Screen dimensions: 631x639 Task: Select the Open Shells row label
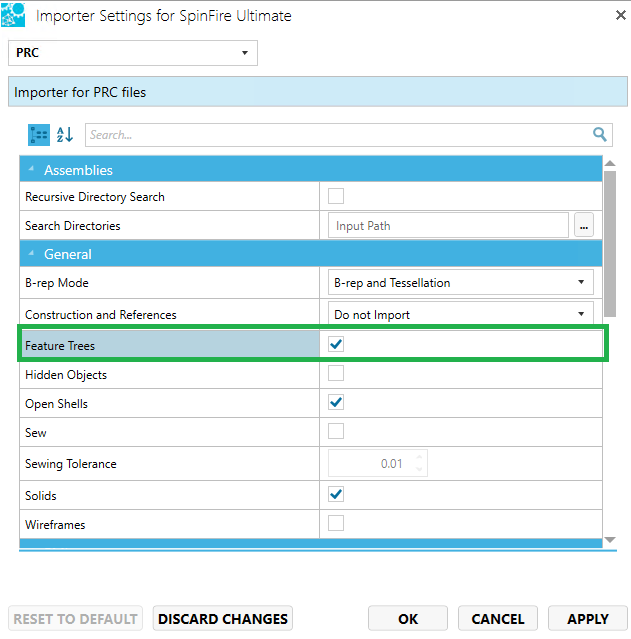click(x=56, y=404)
